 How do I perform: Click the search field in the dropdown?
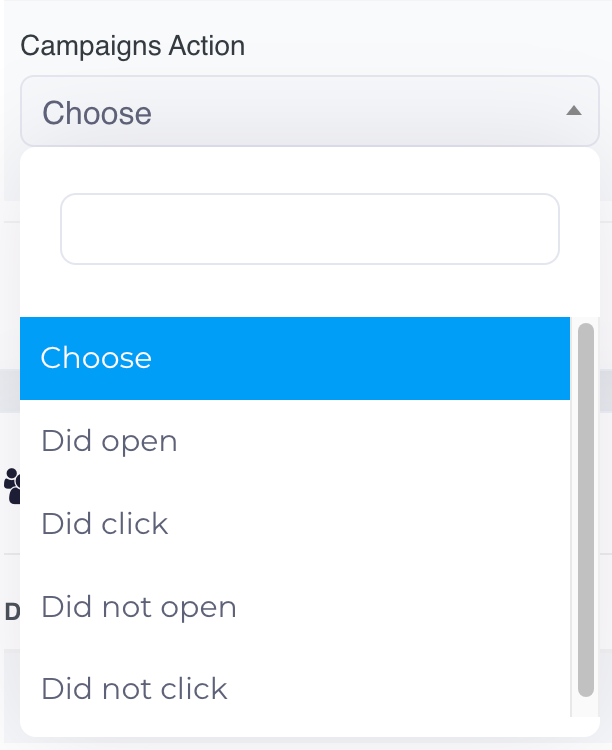[310, 229]
